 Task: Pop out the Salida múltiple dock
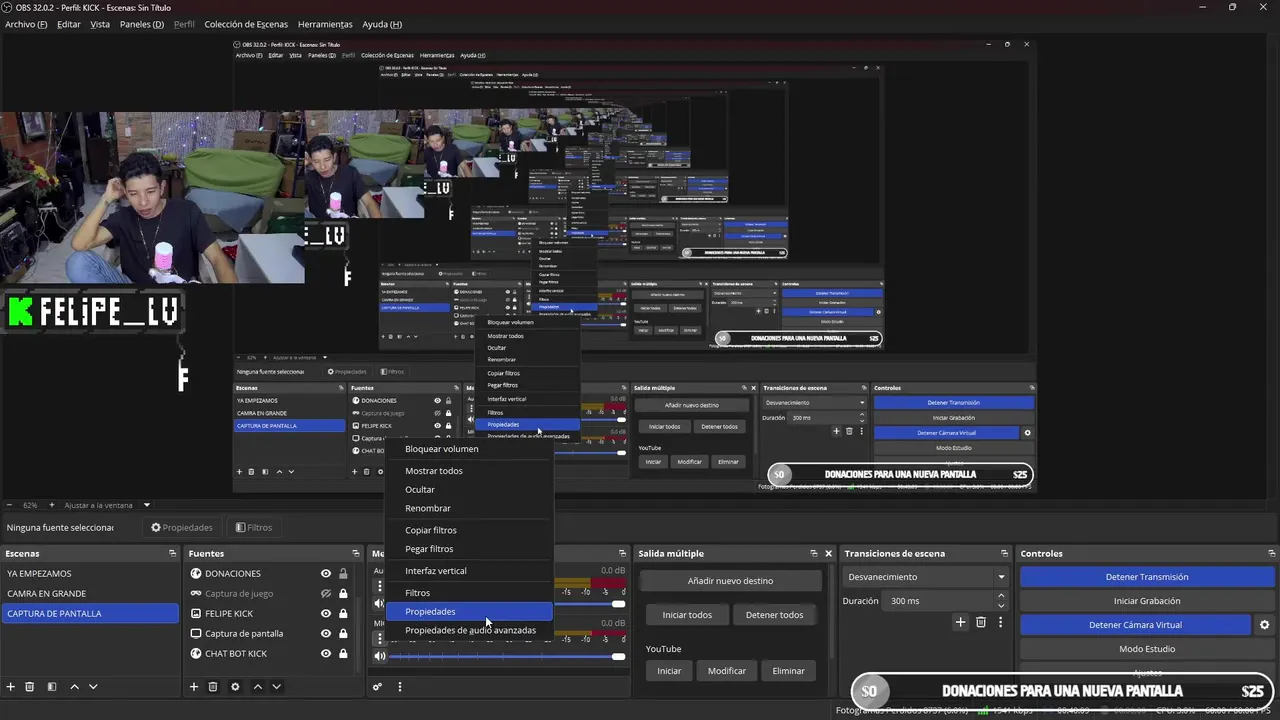[813, 553]
